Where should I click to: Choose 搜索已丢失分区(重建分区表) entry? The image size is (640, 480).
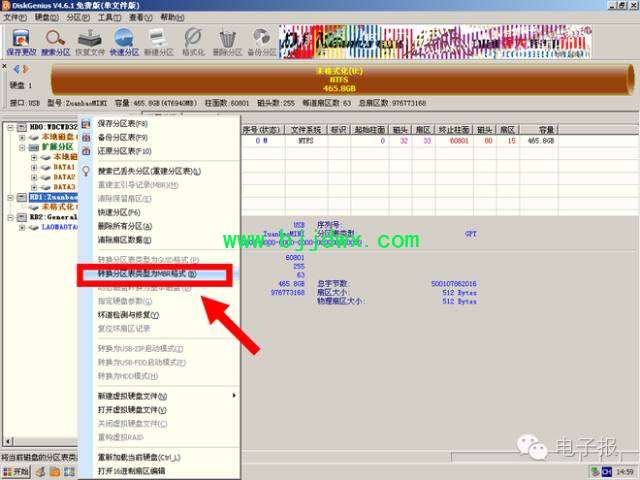pyautogui.click(x=149, y=171)
